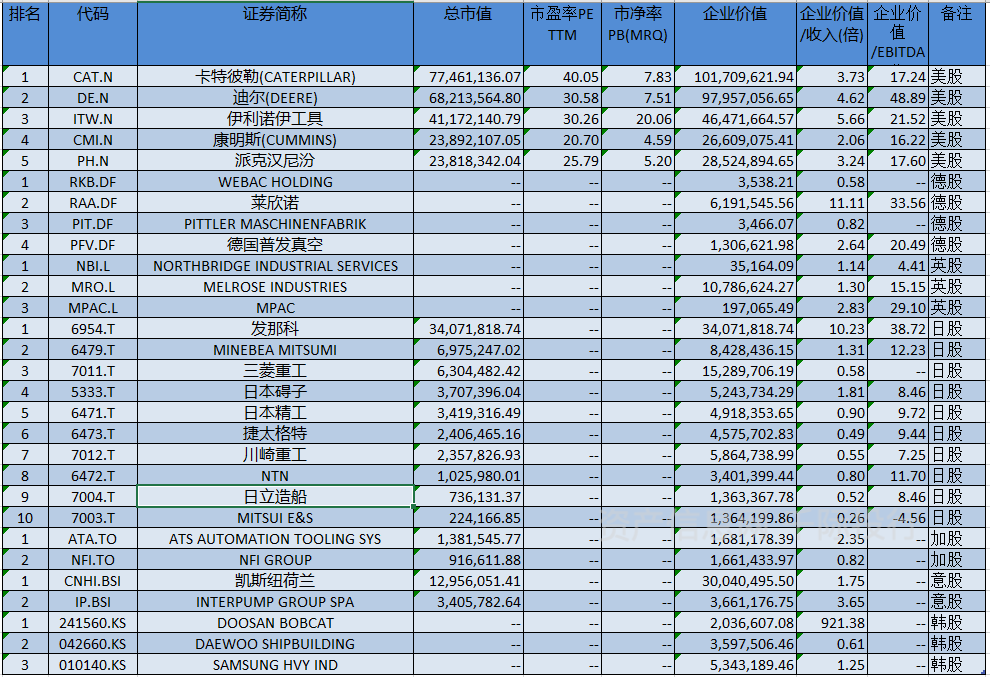Click the PITTLER MASCHINENFABRIK cell
This screenshot has height=677, width=990.
[x=275, y=224]
